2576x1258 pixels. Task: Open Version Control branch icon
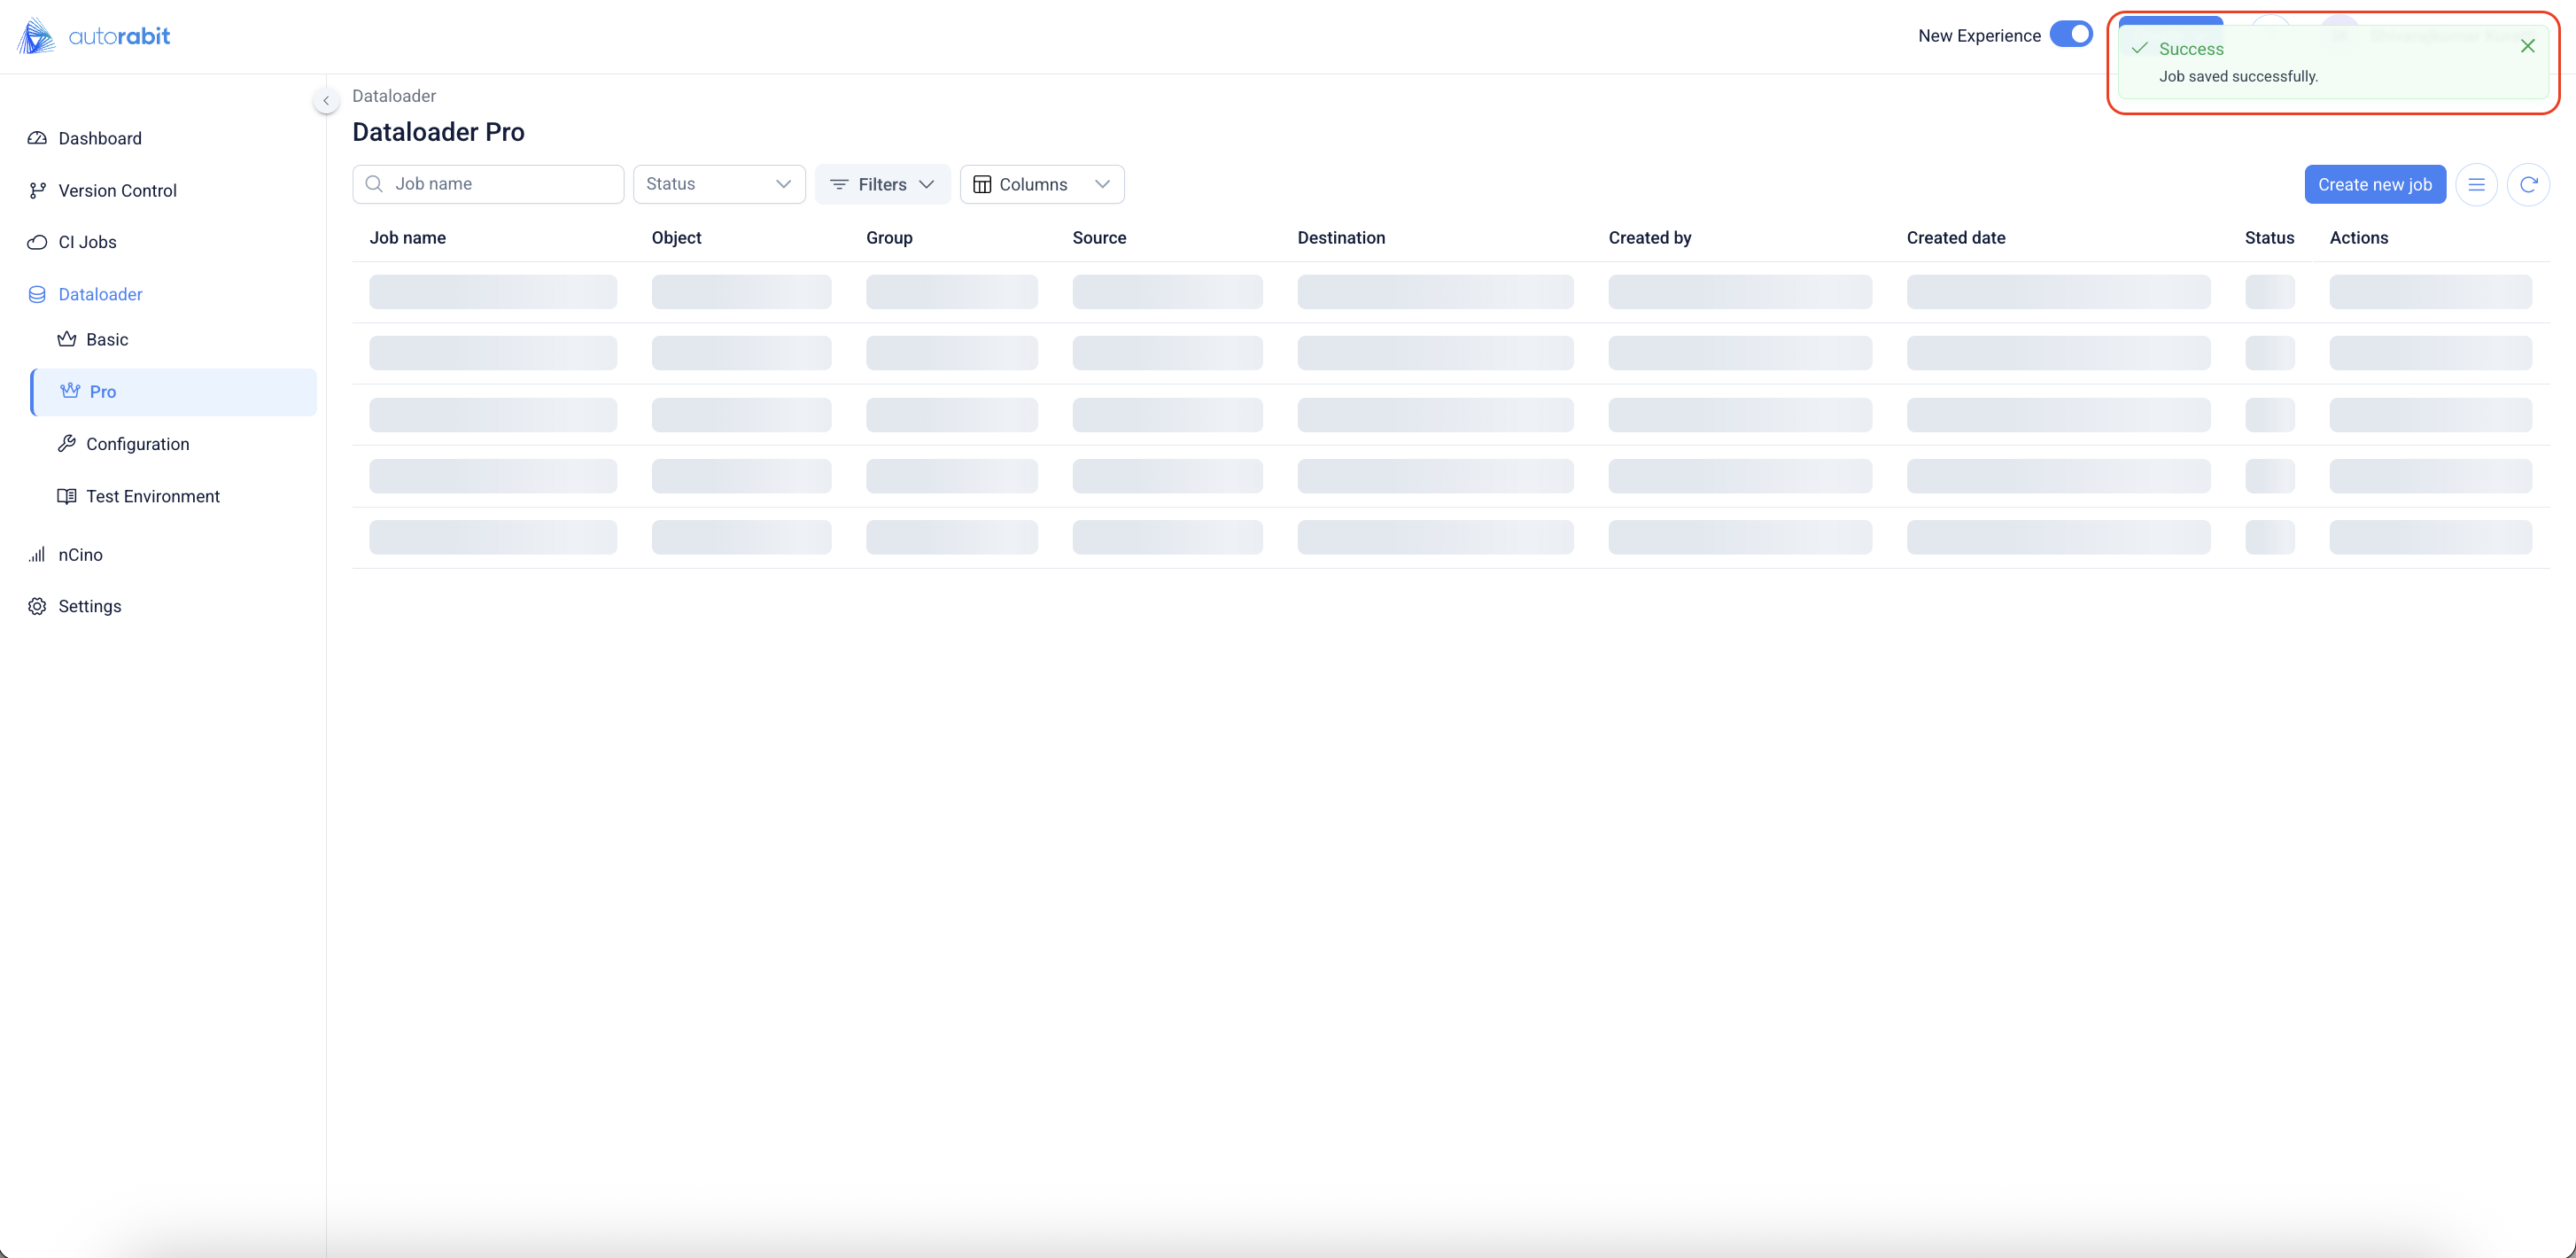[x=37, y=190]
